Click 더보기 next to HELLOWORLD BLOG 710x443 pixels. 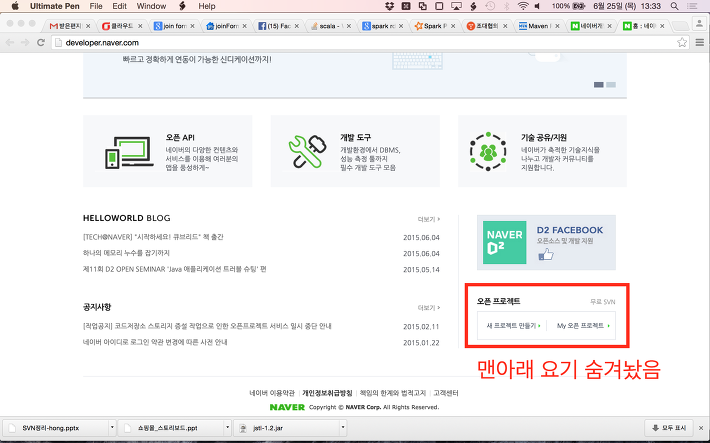tap(428, 219)
